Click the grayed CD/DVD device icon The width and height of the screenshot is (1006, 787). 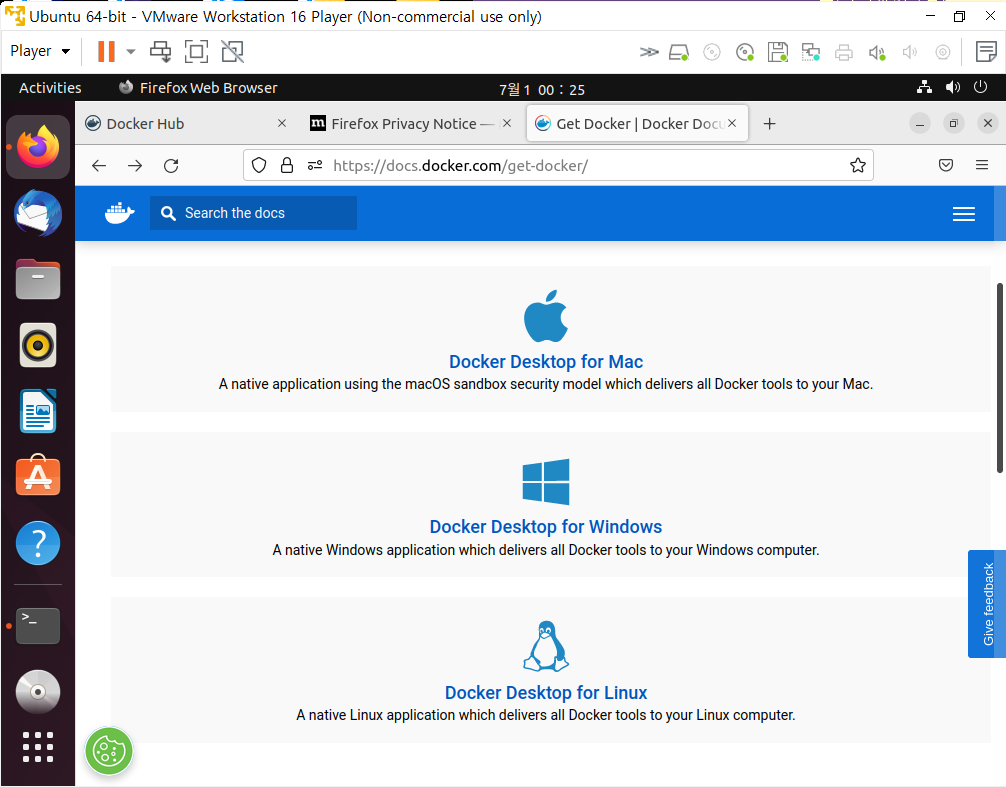[x=712, y=52]
